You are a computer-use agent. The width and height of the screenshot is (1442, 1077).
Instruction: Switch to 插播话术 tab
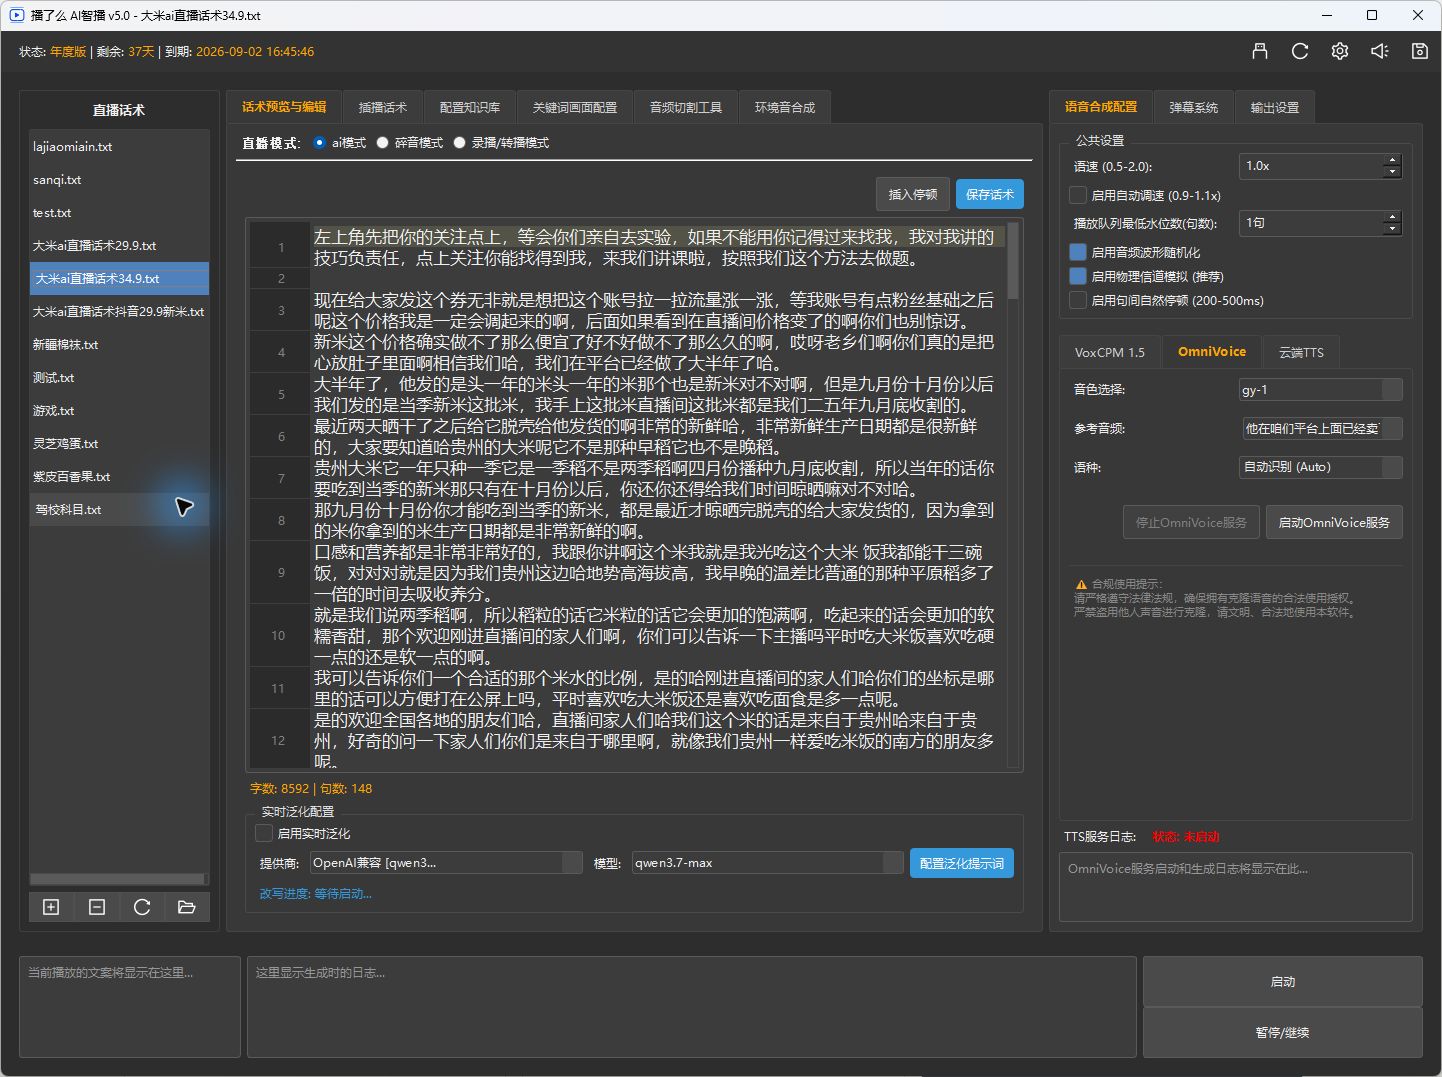383,107
